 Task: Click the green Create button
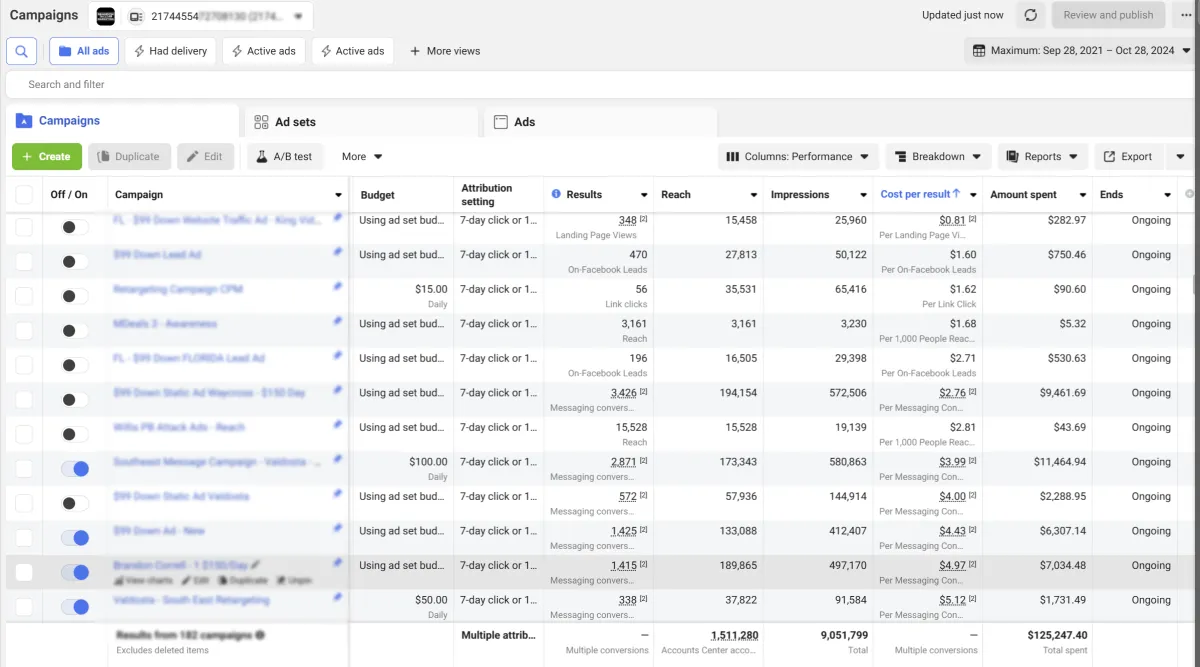coord(46,157)
